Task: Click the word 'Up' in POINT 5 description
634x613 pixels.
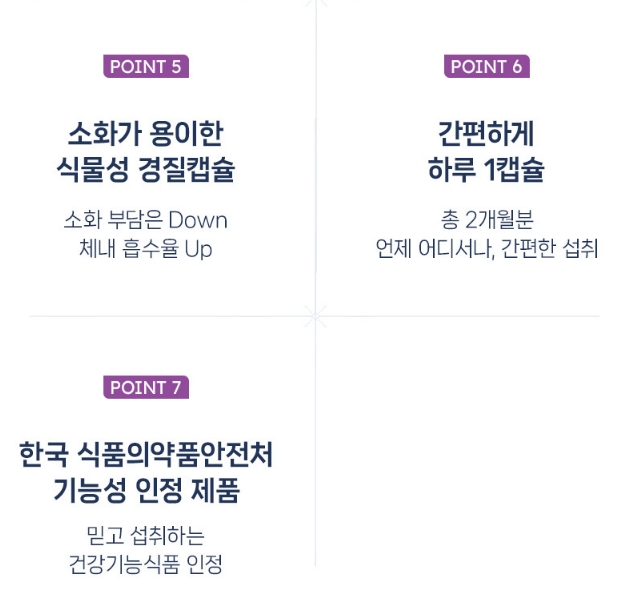Action: click(199, 249)
